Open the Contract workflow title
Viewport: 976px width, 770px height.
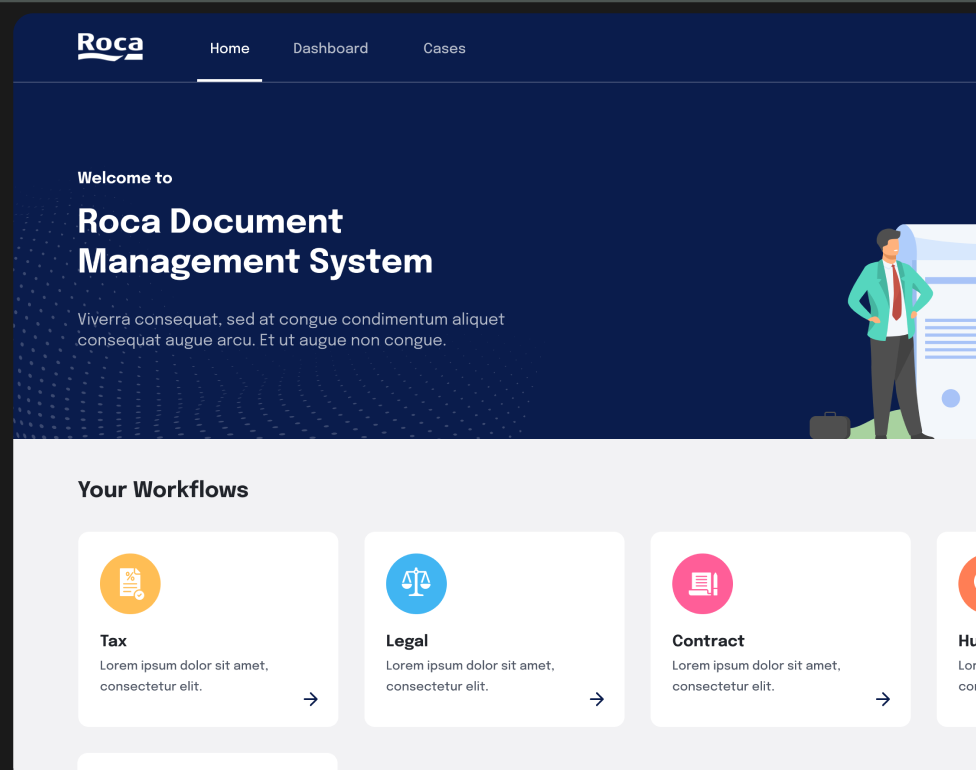708,641
